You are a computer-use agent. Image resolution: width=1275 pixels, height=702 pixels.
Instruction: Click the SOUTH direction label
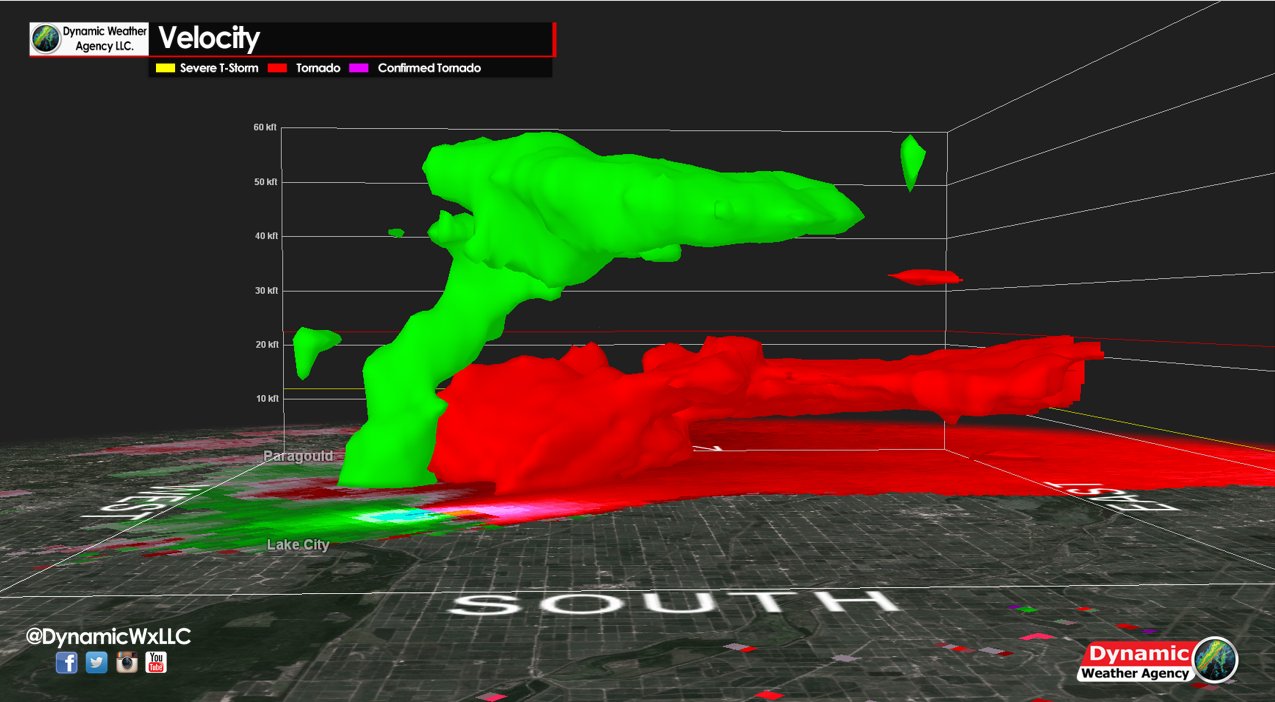pos(671,603)
